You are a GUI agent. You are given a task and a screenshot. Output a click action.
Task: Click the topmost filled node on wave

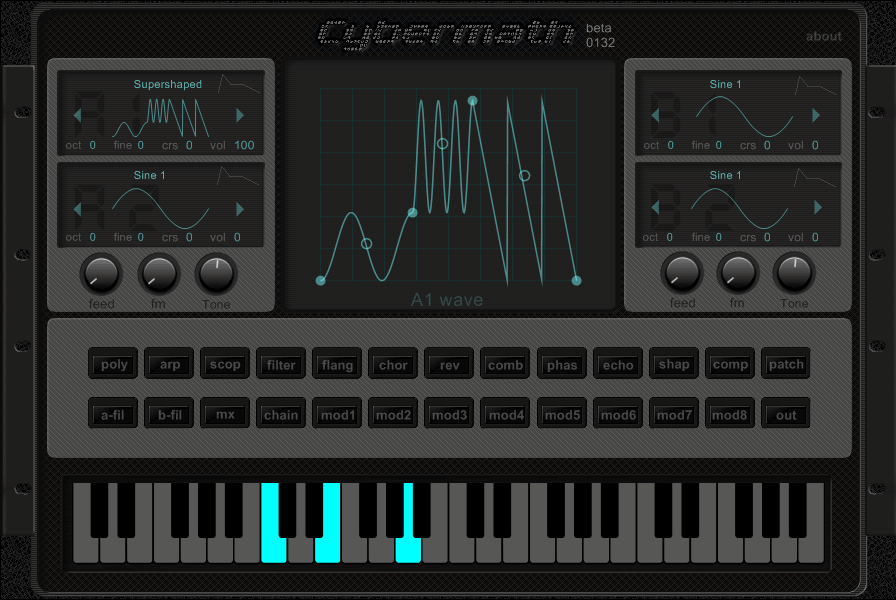(x=473, y=101)
